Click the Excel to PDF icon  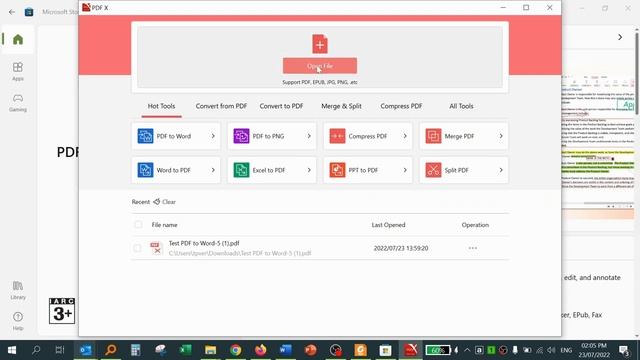point(241,170)
